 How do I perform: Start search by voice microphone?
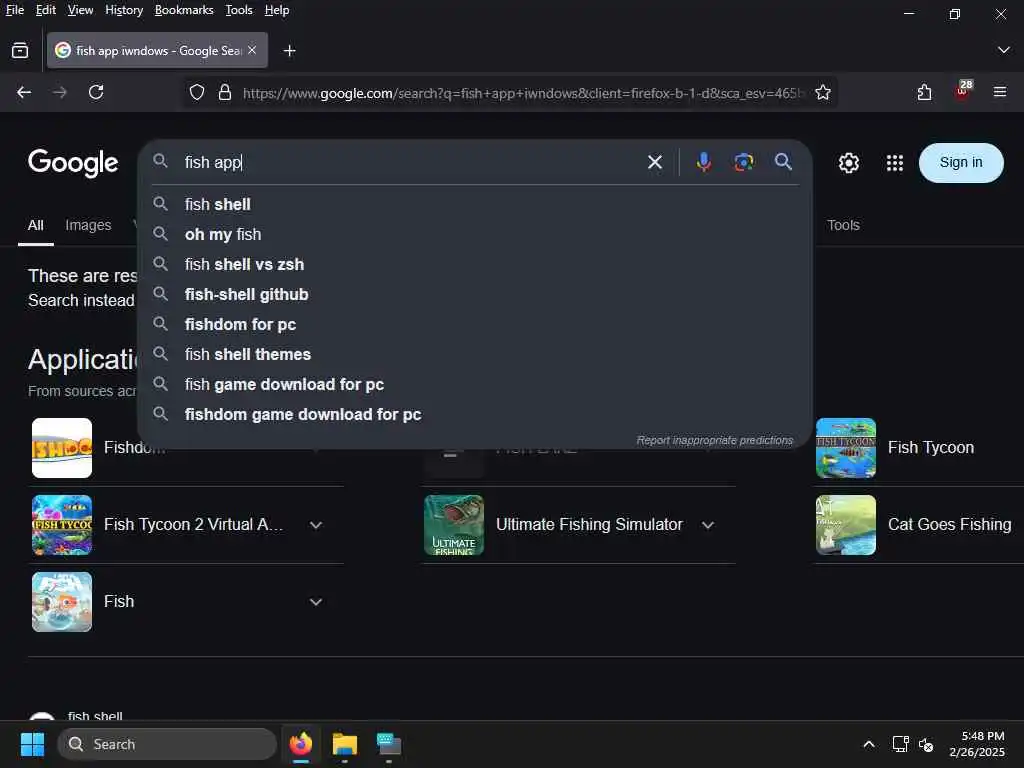tap(703, 162)
